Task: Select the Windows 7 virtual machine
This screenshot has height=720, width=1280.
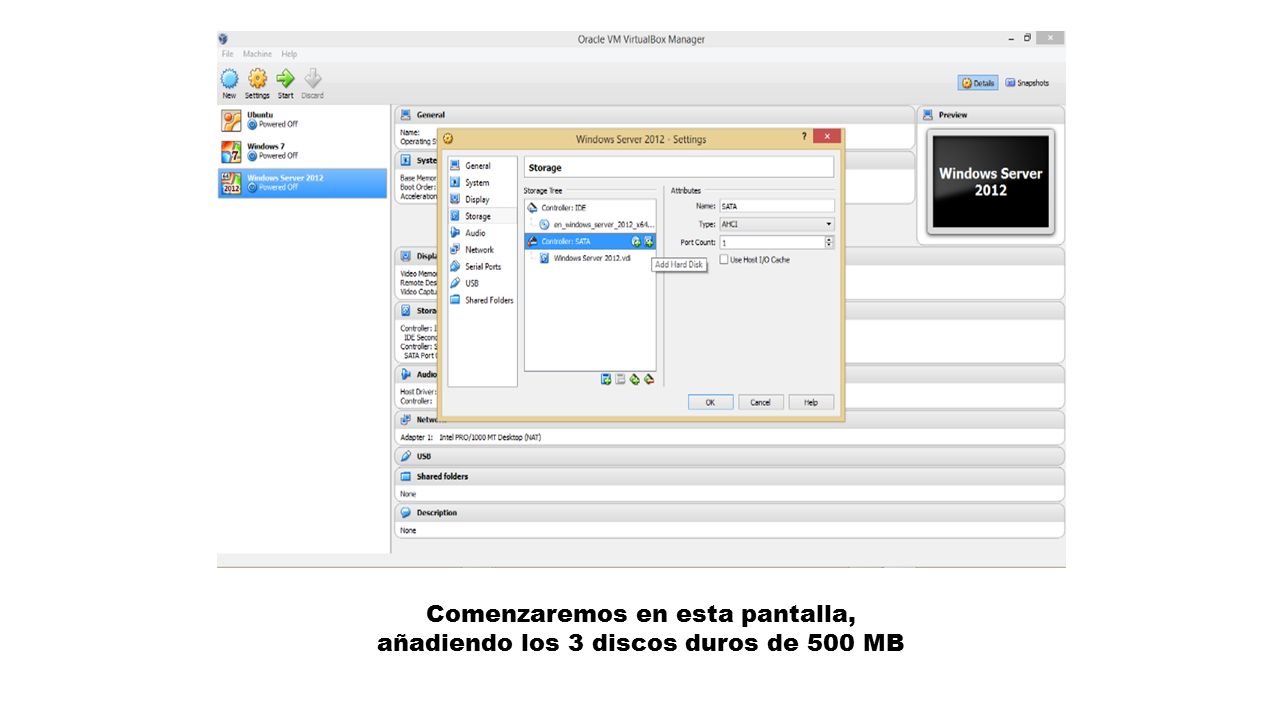Action: point(303,151)
